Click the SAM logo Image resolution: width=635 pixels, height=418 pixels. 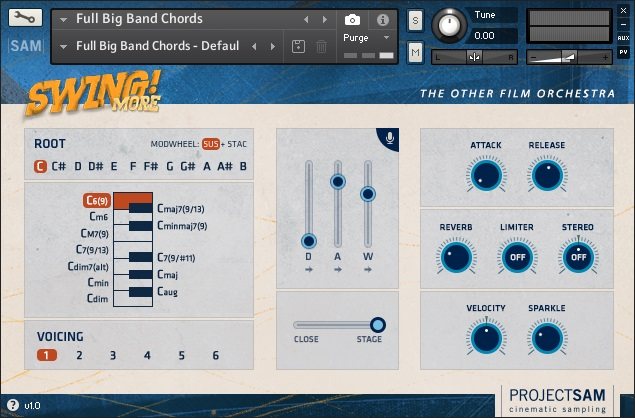(x=26, y=46)
